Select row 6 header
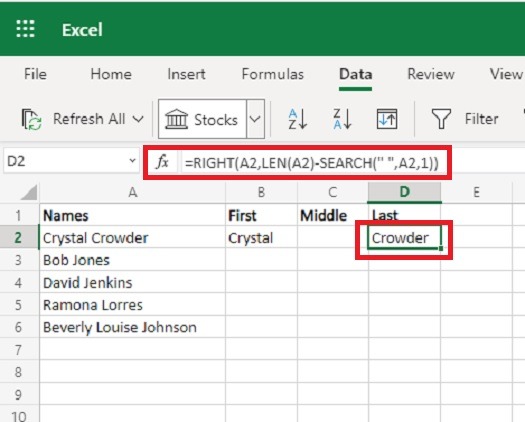The width and height of the screenshot is (525, 422). [x=19, y=327]
